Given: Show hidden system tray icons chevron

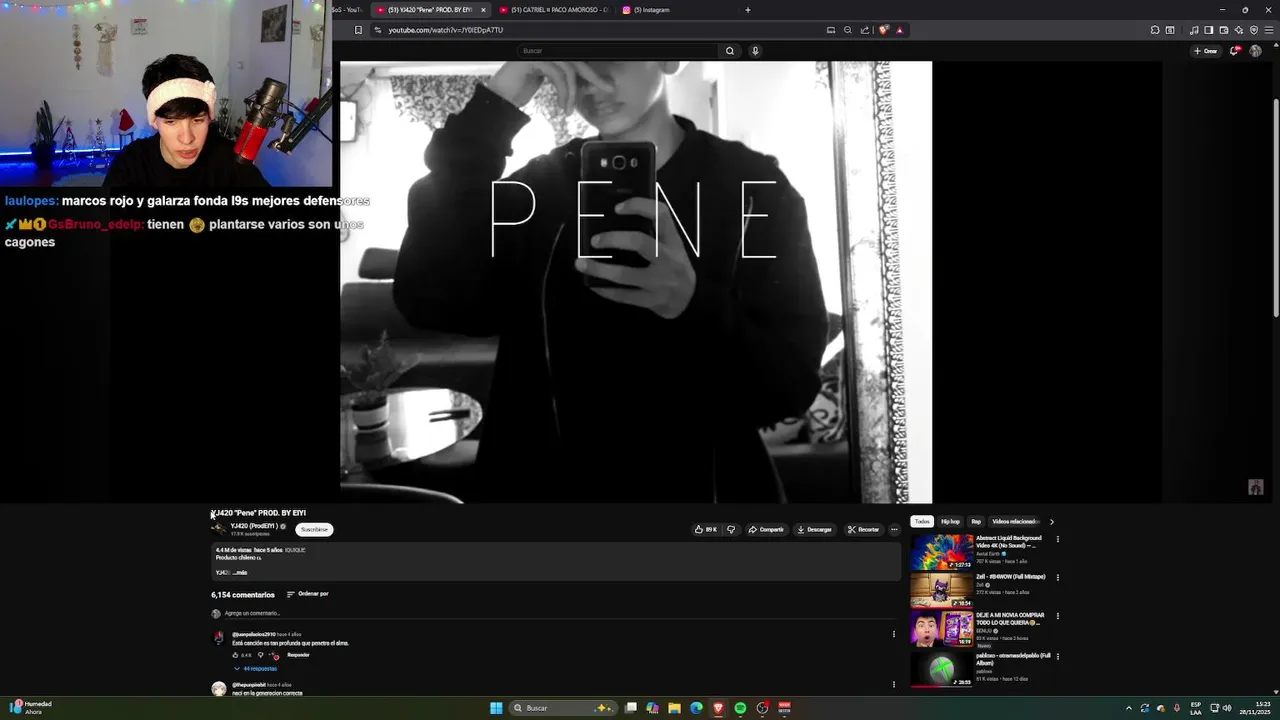Looking at the screenshot, I should (x=1129, y=708).
